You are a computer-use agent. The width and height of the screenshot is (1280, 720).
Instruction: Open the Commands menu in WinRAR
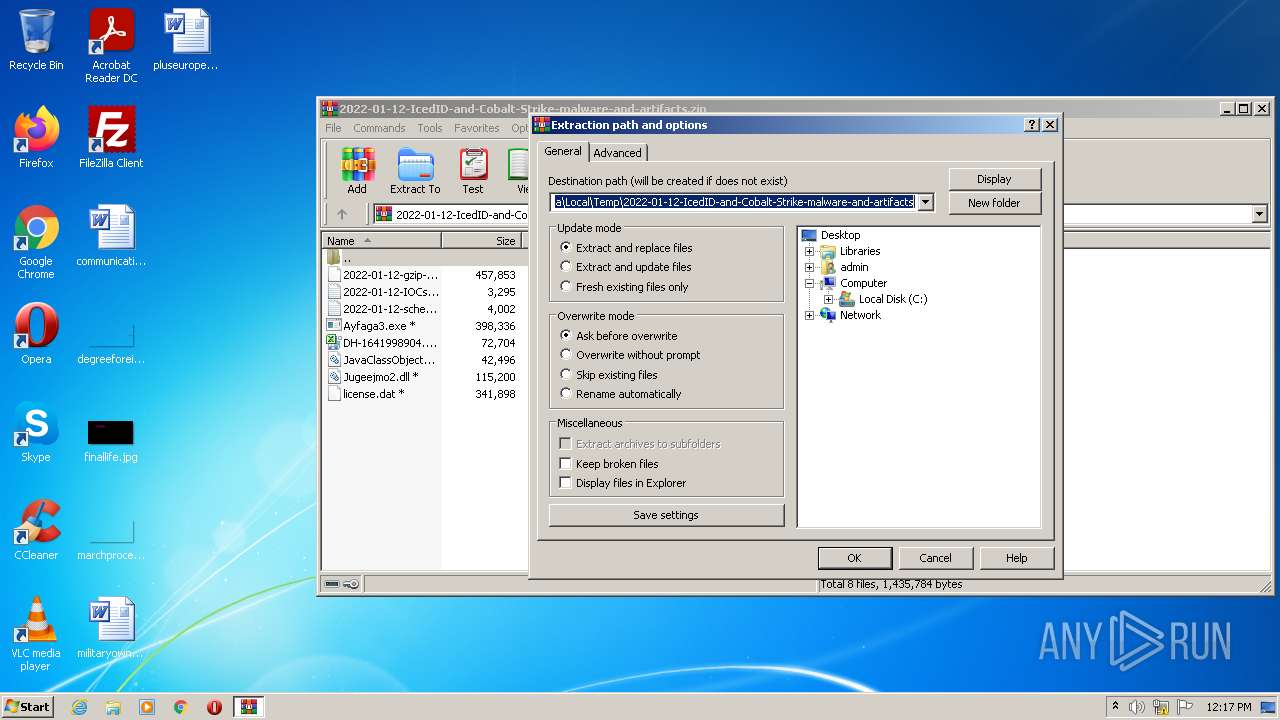coord(379,128)
